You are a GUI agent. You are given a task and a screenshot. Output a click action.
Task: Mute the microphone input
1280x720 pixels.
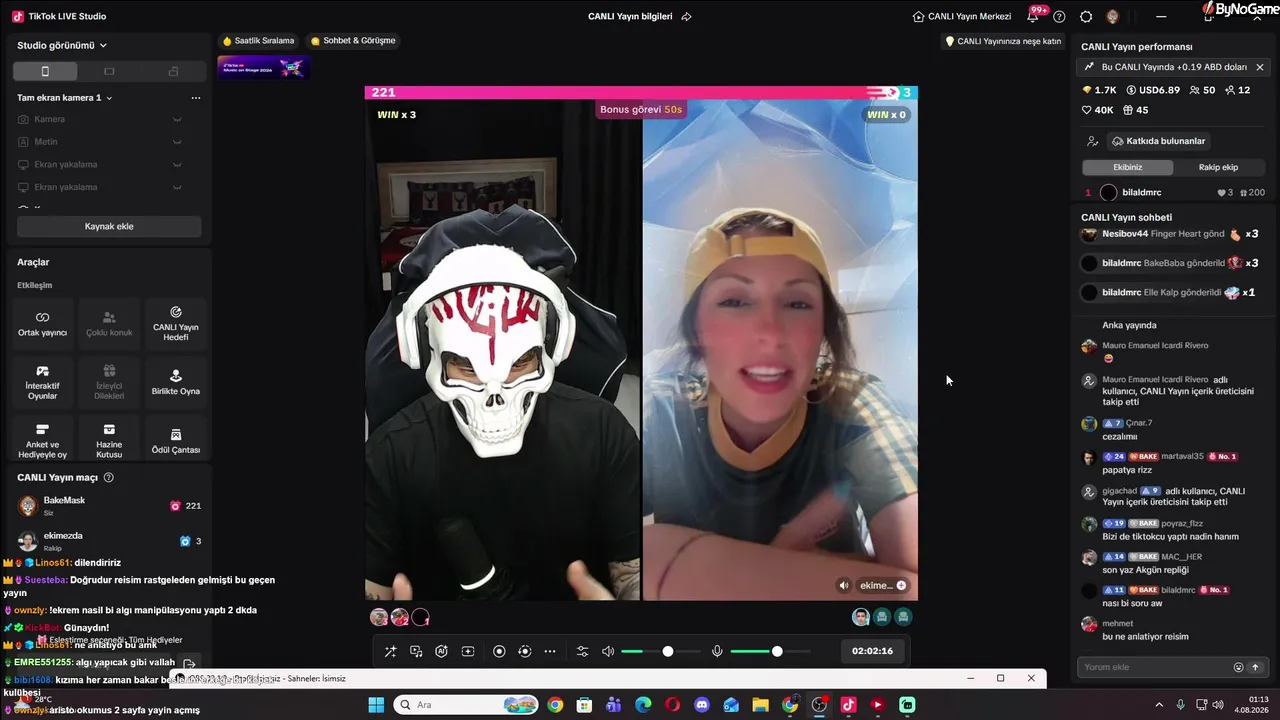pyautogui.click(x=717, y=652)
